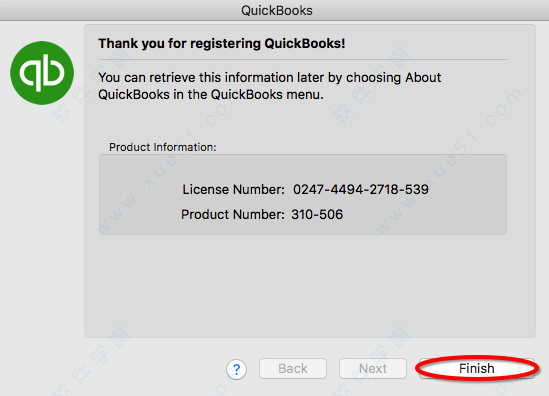The width and height of the screenshot is (549, 396).
Task: Go to the previous step with Back
Action: (x=293, y=368)
